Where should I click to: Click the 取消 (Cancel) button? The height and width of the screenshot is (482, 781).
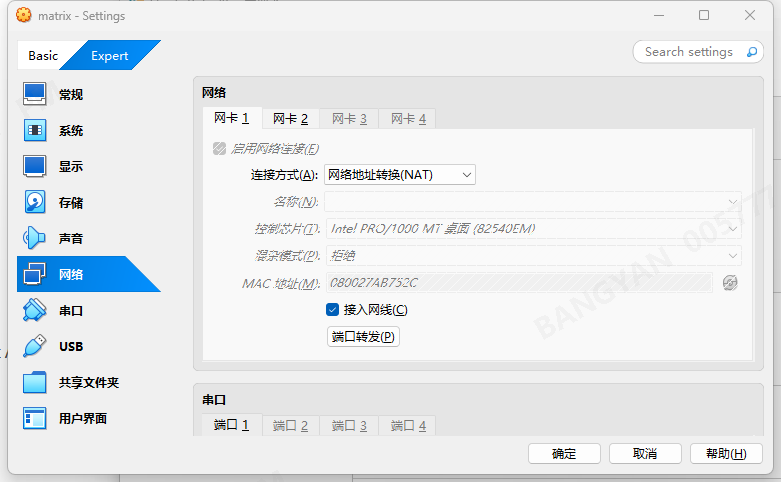[645, 454]
